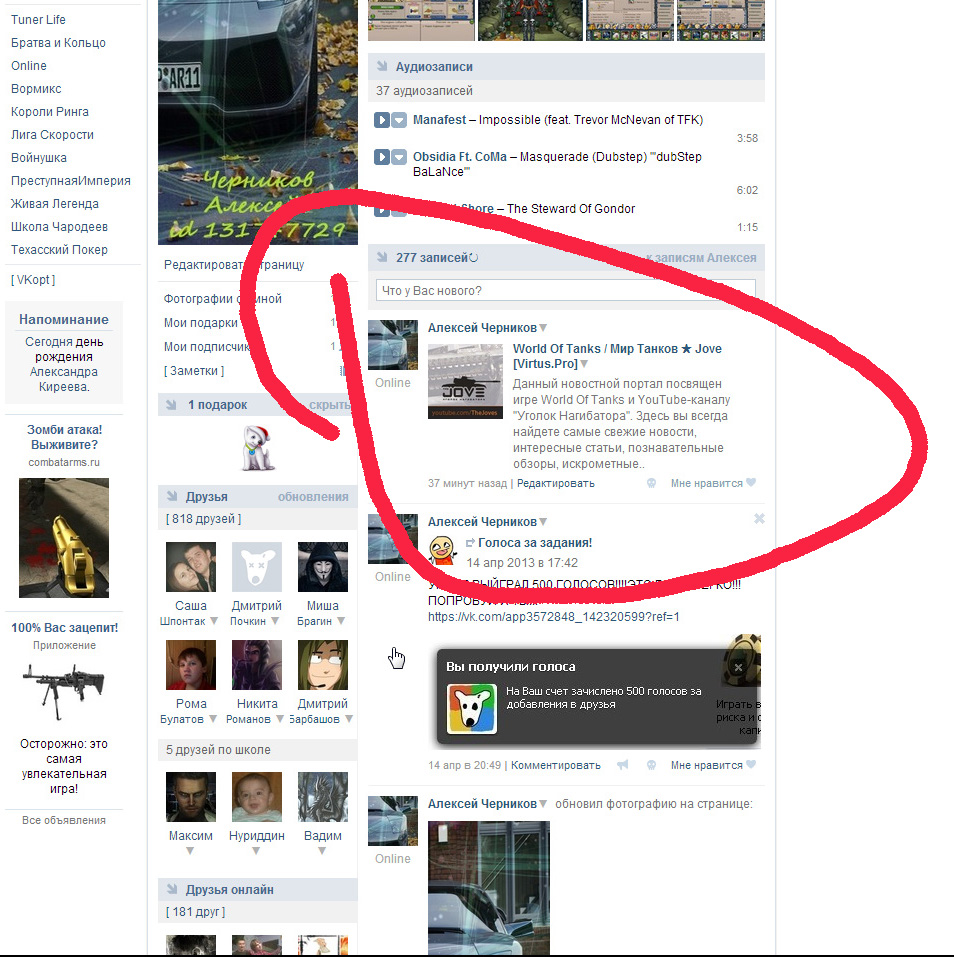Open the 37 аудиозаписей link
This screenshot has height=957, width=954.
[x=424, y=90]
